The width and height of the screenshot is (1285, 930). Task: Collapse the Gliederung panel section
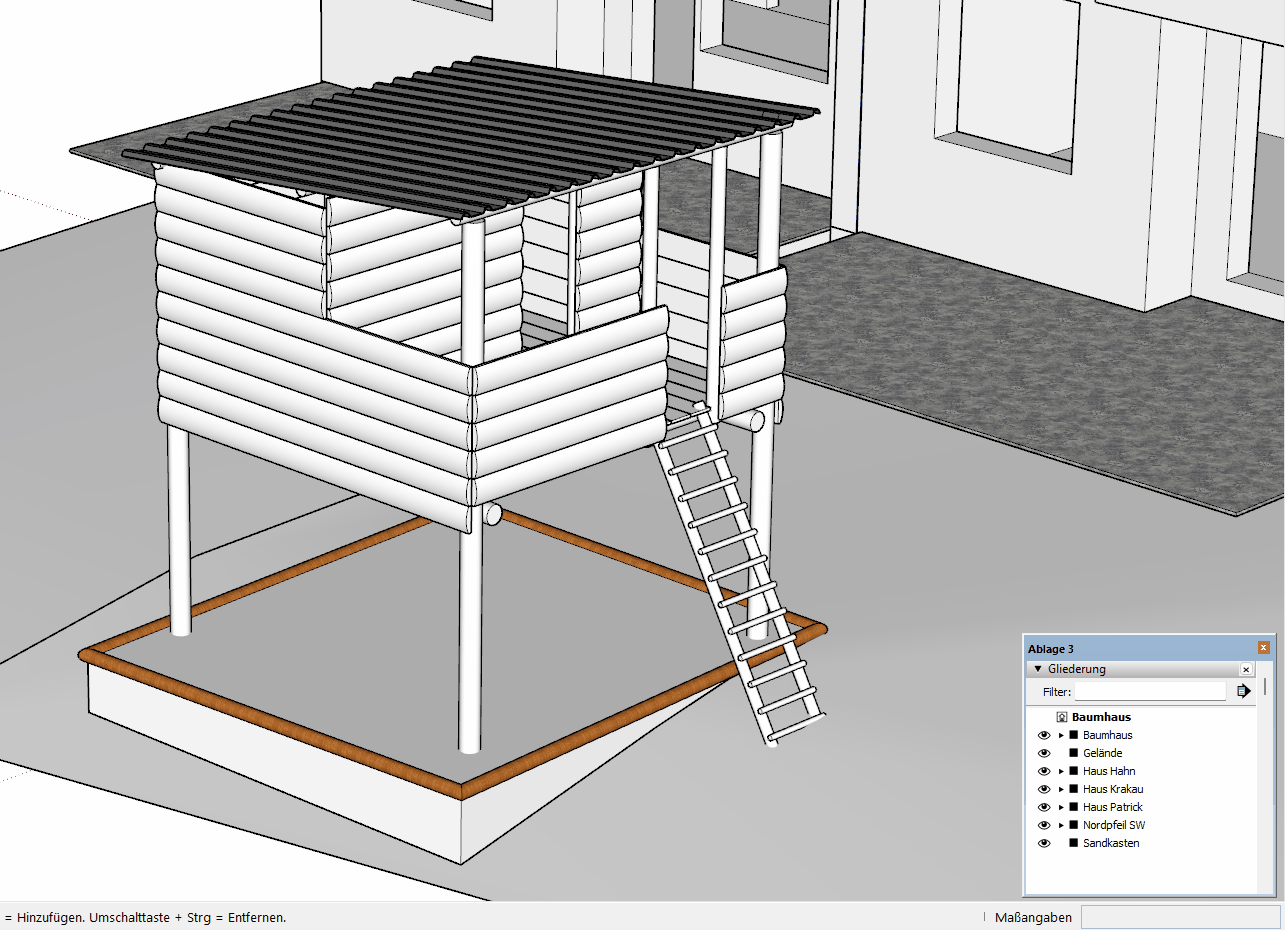(1038, 669)
